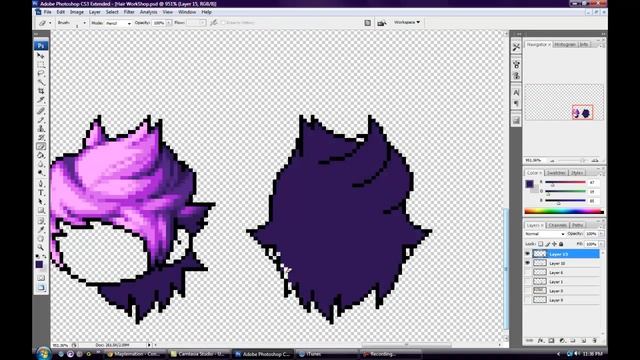Hide the Layer 10 eye icon

coord(528,263)
